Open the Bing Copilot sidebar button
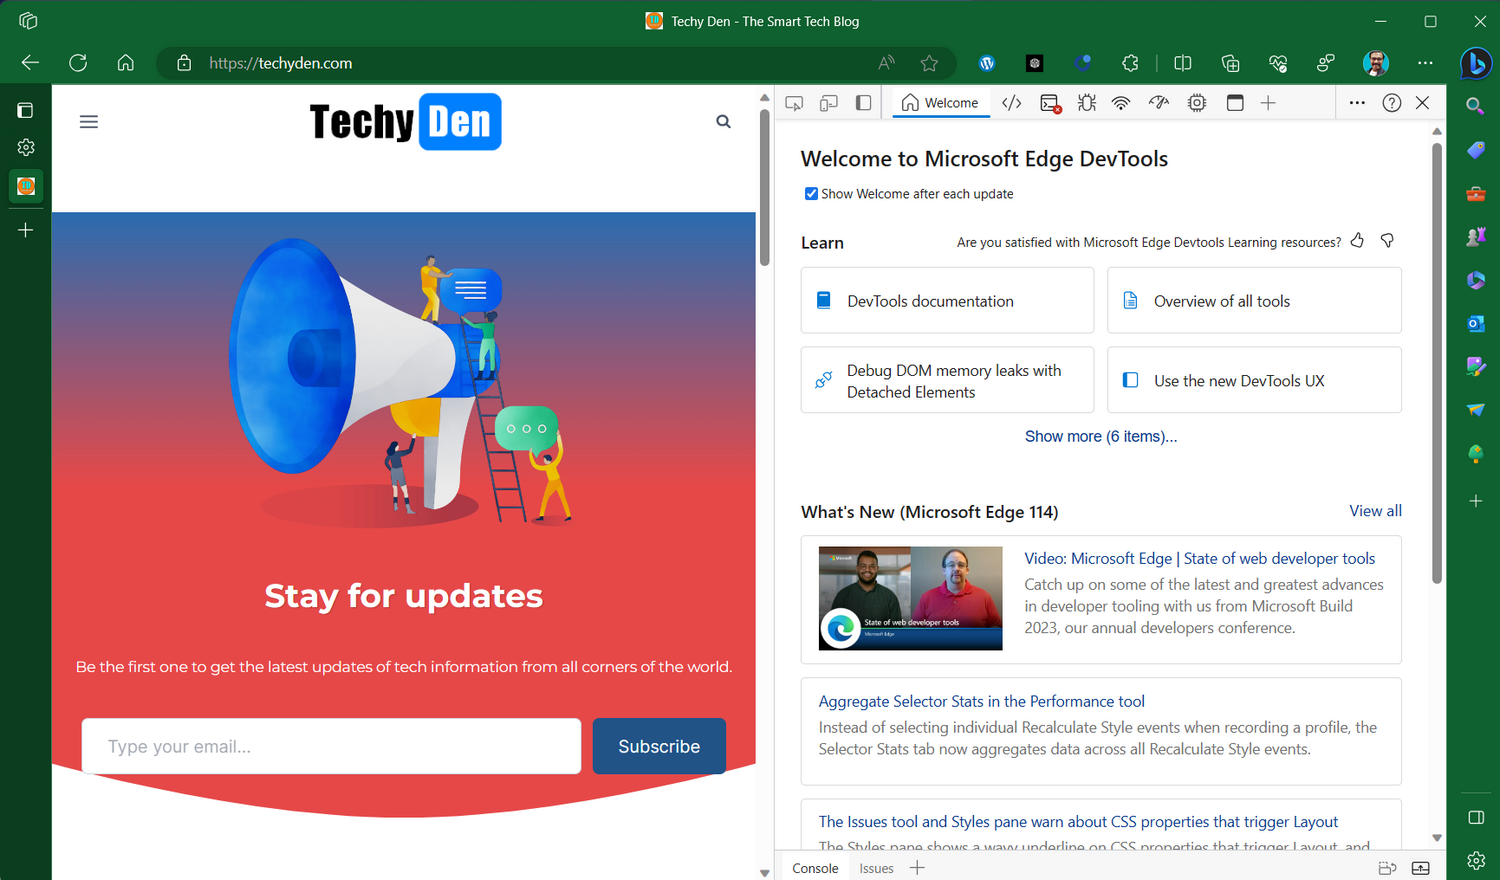The image size is (1500, 880). click(1475, 63)
